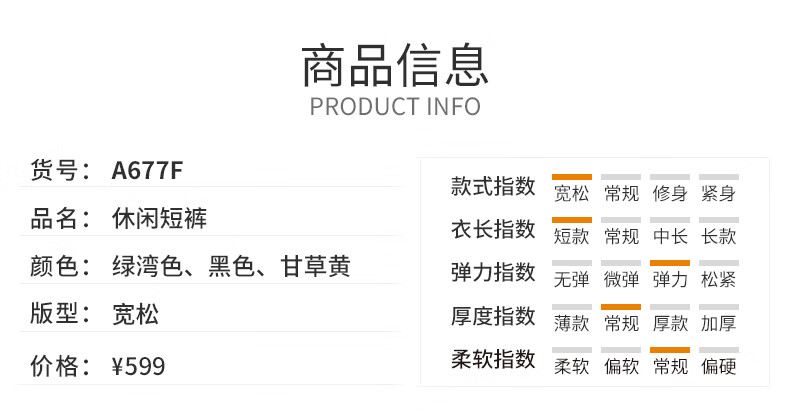Select the 紧身 style option
790x410 pixels.
(718, 193)
